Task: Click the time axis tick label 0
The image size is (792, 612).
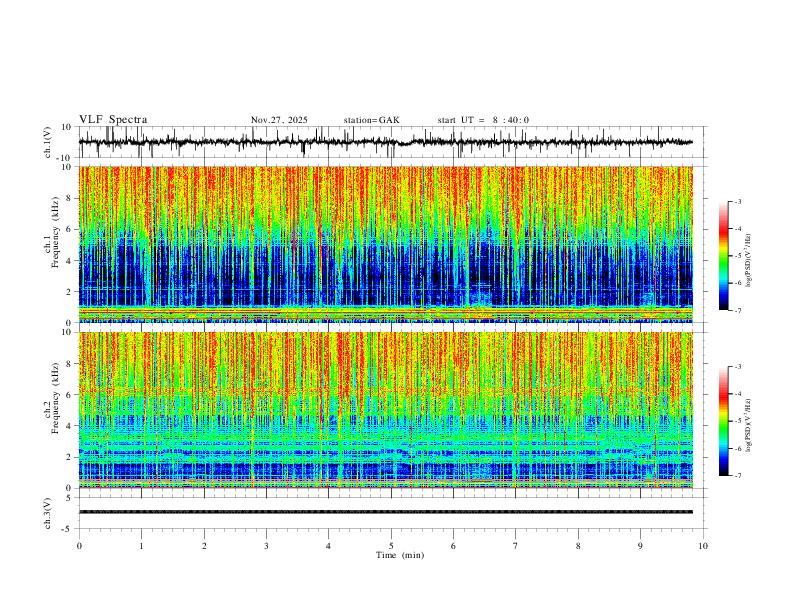Action: [x=79, y=546]
